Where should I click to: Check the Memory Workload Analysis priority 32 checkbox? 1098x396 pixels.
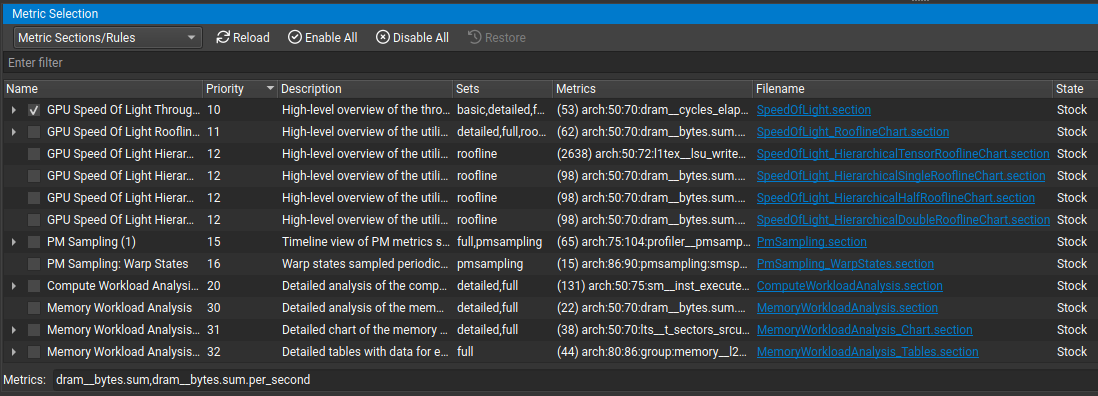point(34,352)
